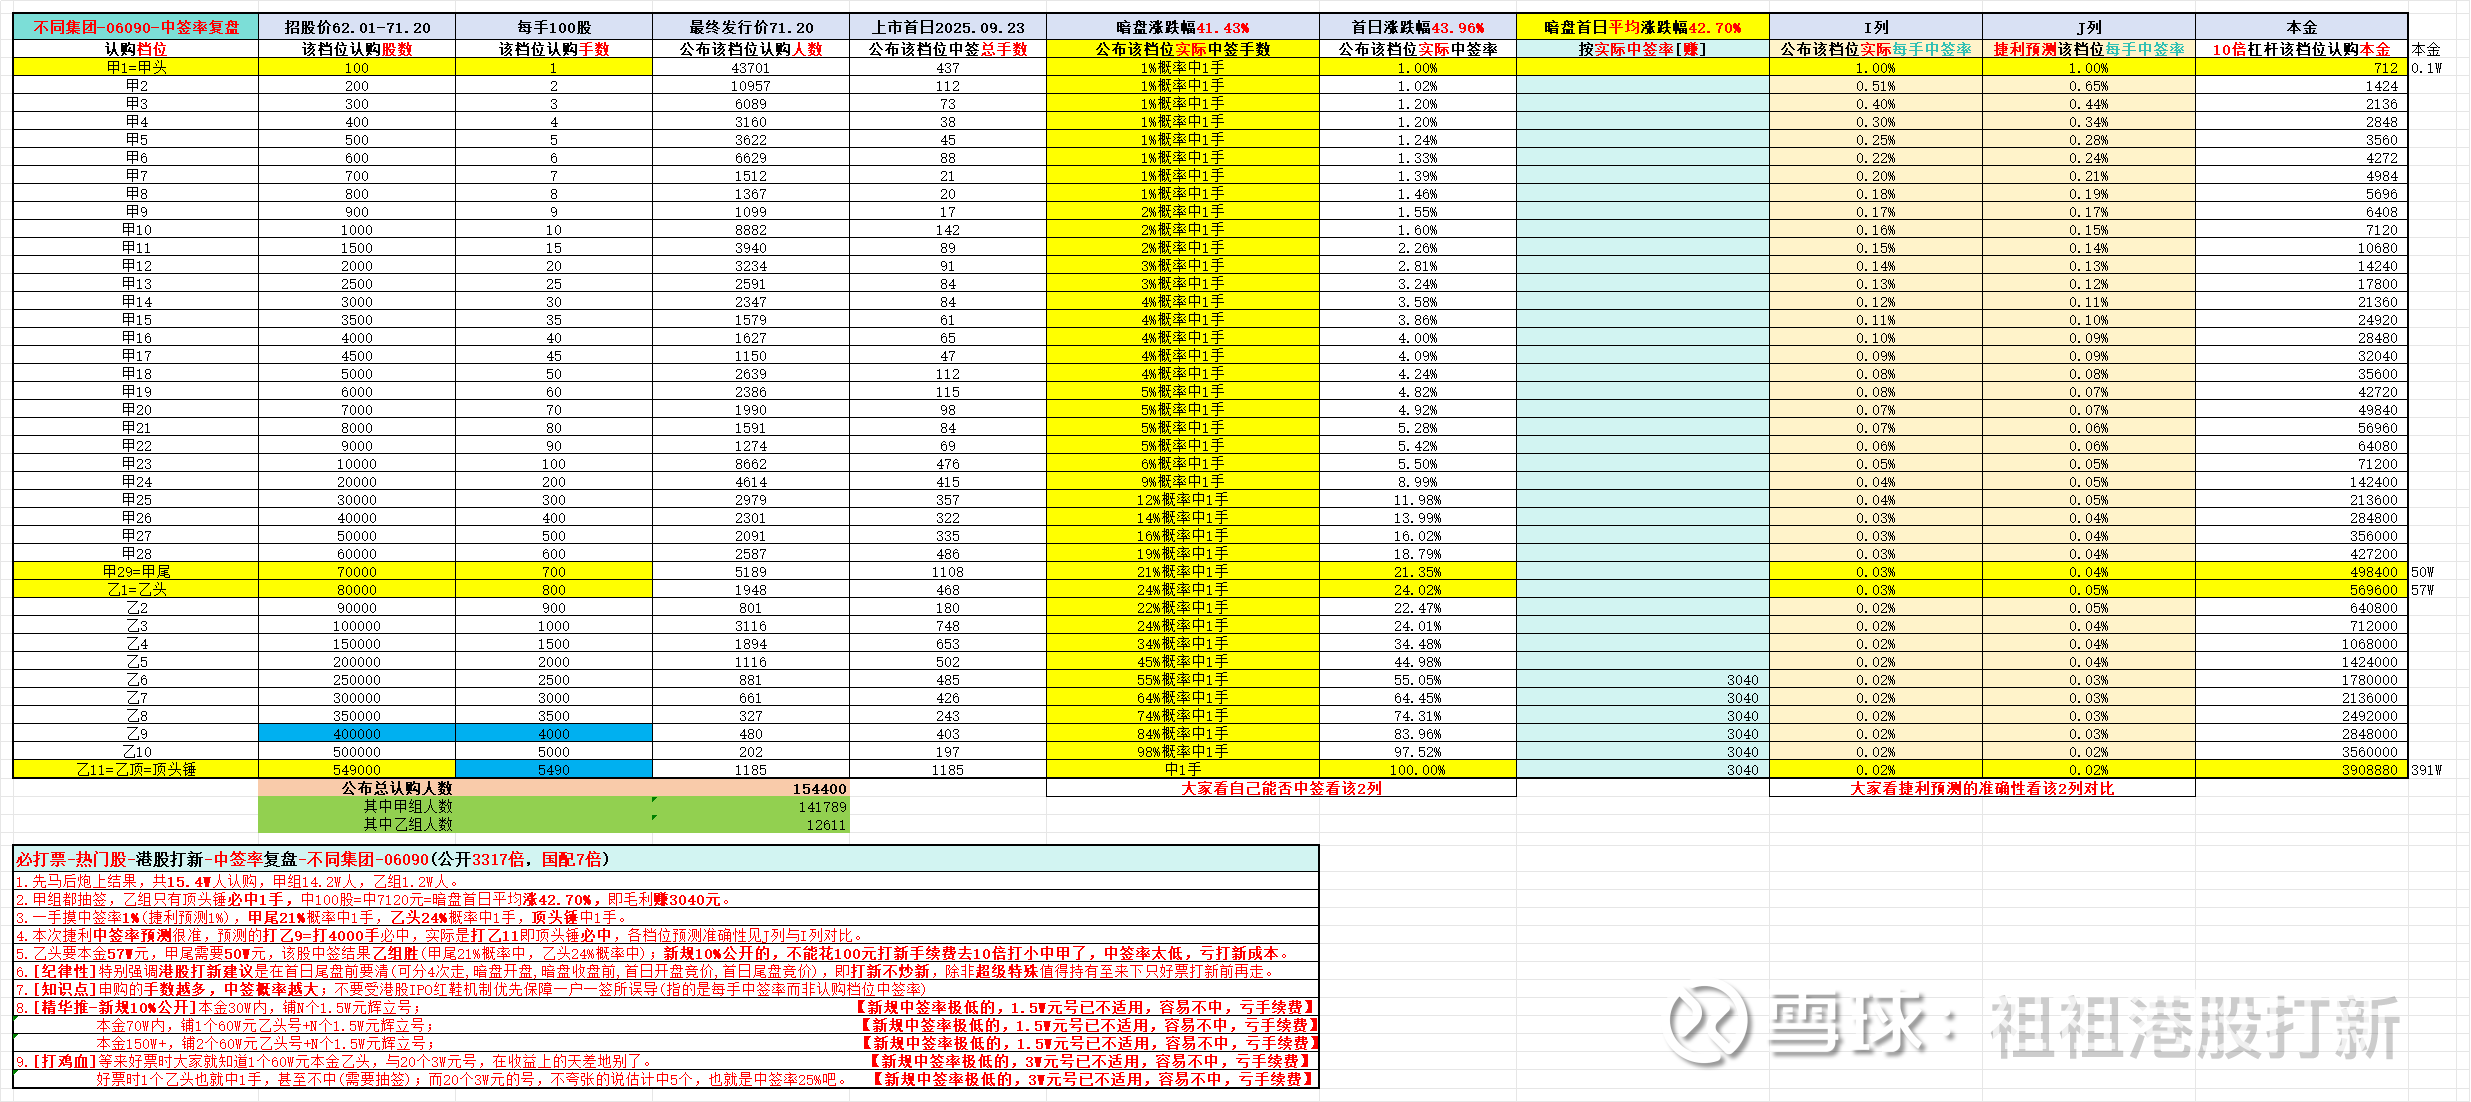The image size is (2471, 1102).
Task: Select the 上市首日2025.09.23 header cell
Action: point(948,27)
